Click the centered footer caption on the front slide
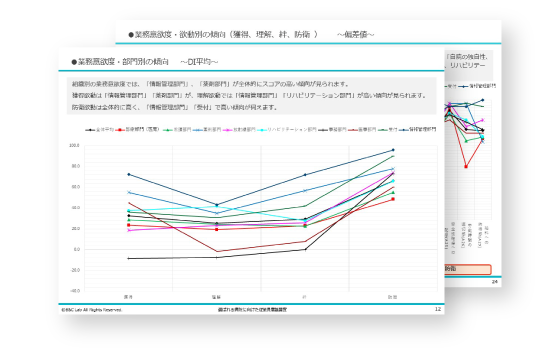Viewport: 560px width, 360px height. (x=252, y=310)
